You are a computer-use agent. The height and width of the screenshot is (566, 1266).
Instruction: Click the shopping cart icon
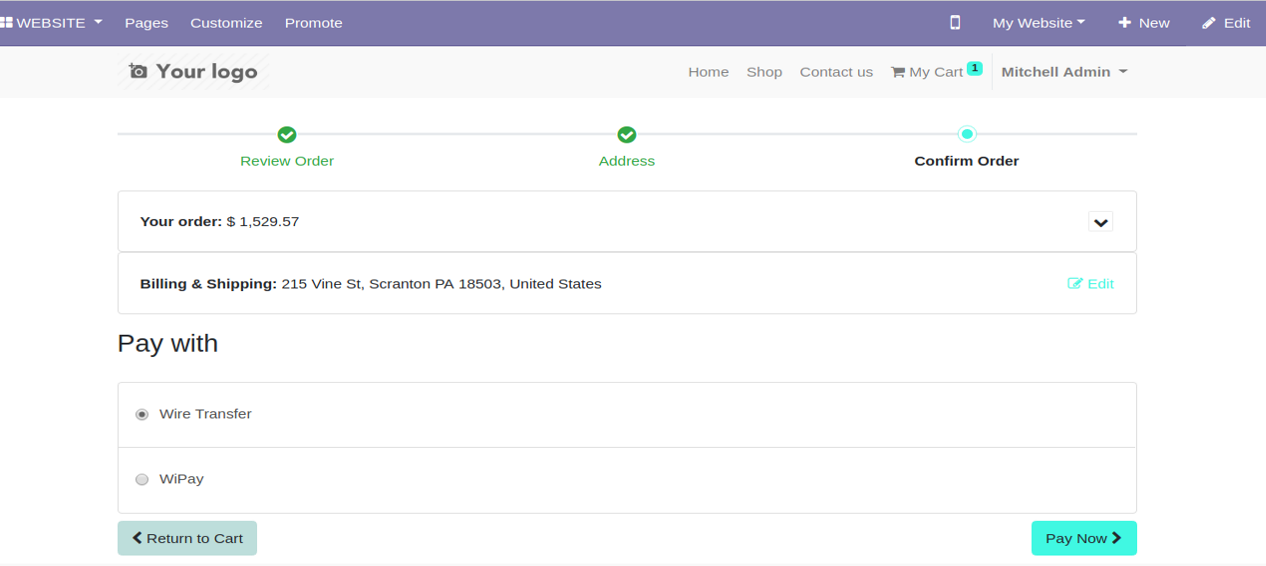point(898,72)
